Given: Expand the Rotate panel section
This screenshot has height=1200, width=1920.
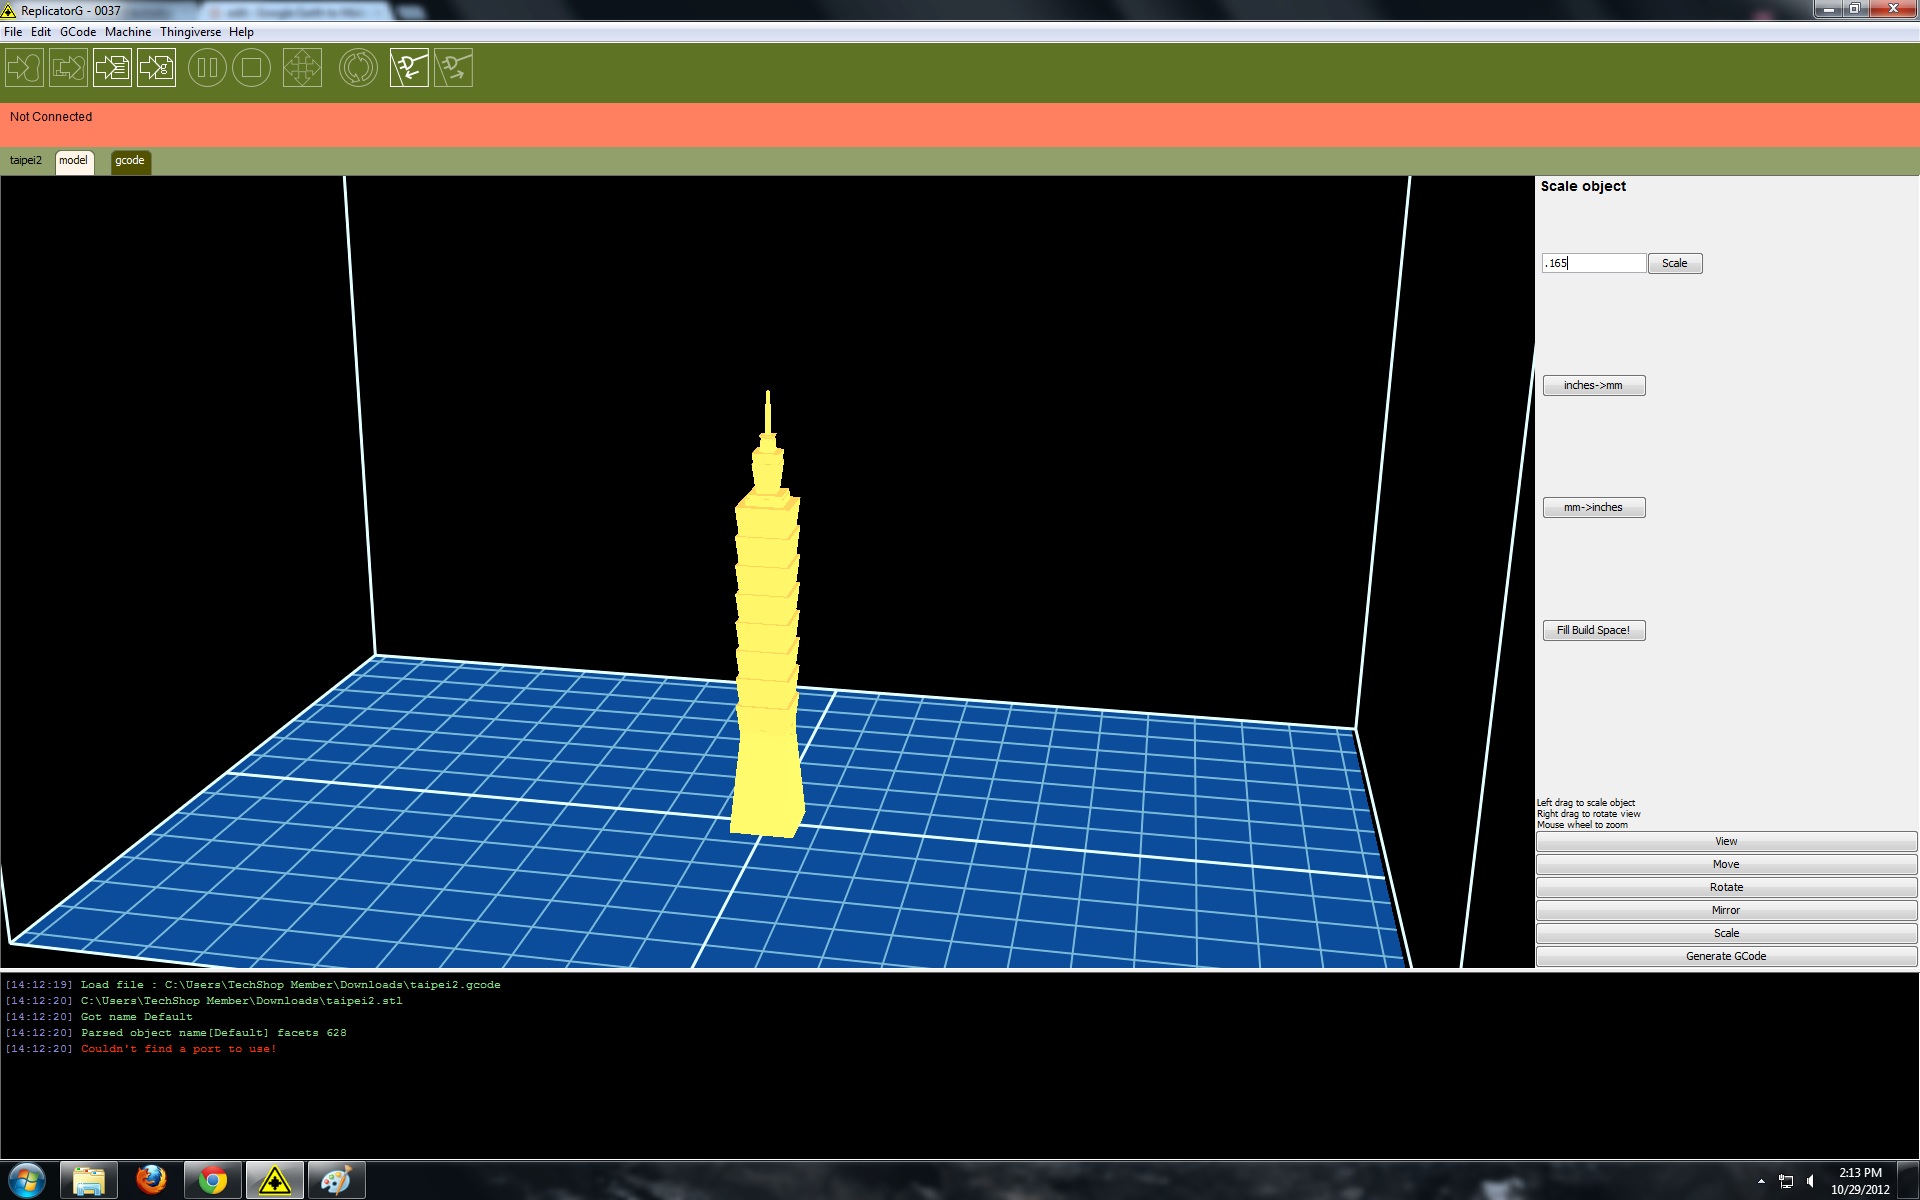Looking at the screenshot, I should [x=1725, y=888].
